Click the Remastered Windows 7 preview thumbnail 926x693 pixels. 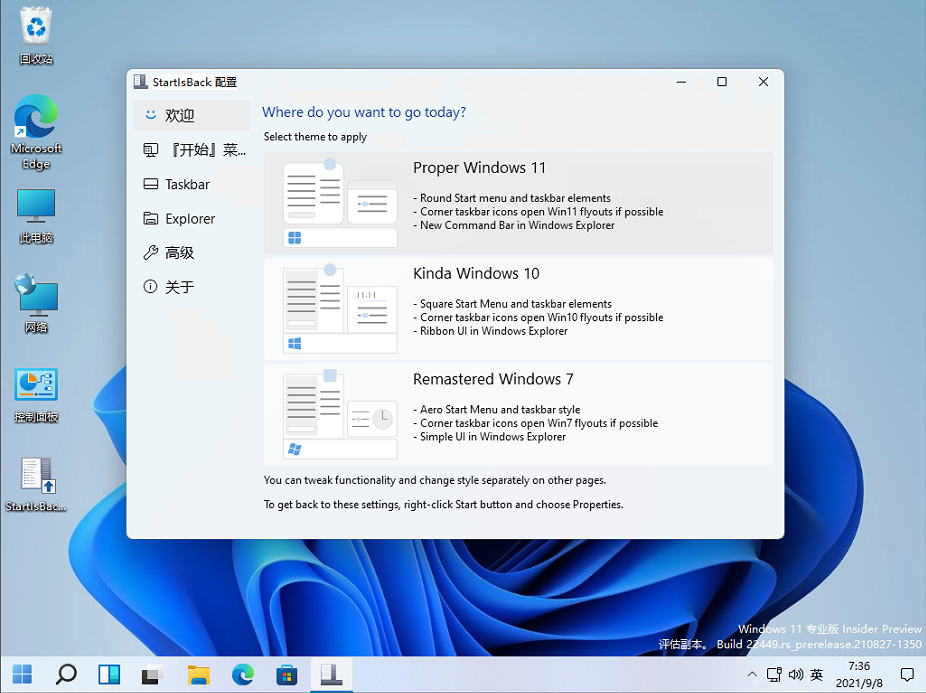pos(340,414)
